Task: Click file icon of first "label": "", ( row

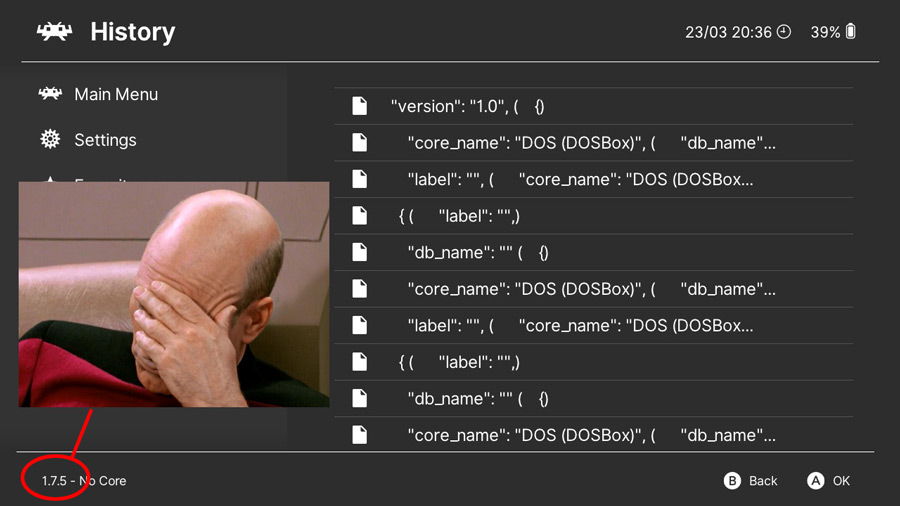Action: pyautogui.click(x=360, y=179)
